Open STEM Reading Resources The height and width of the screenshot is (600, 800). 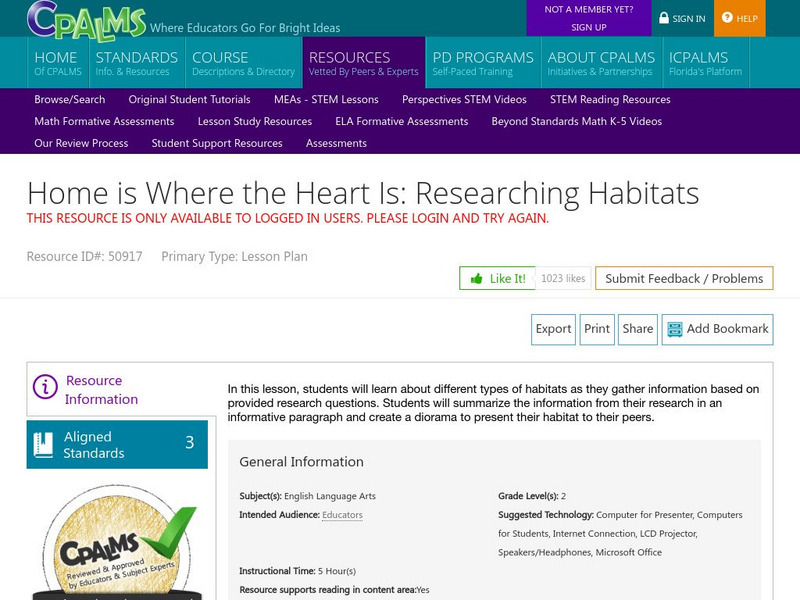tap(610, 99)
